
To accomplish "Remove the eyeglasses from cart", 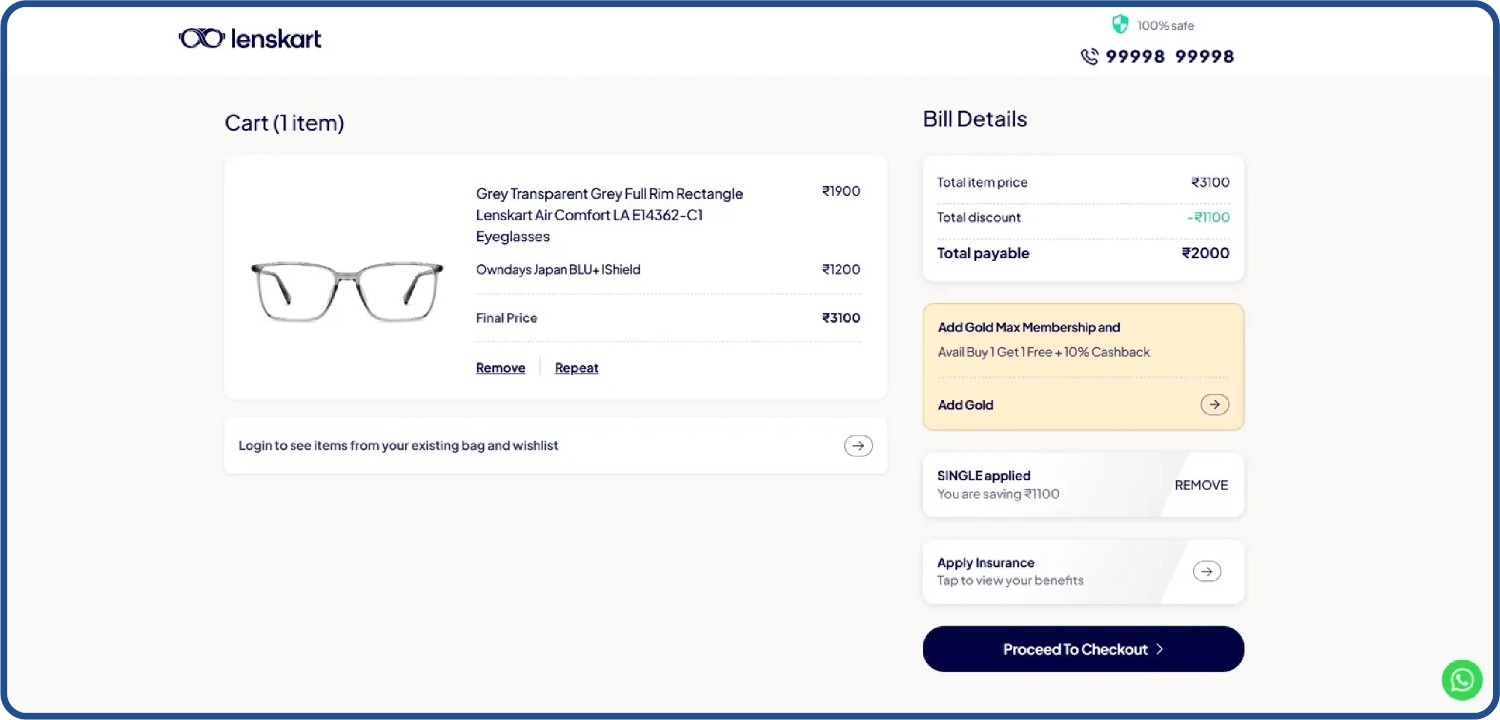I will click(x=500, y=367).
